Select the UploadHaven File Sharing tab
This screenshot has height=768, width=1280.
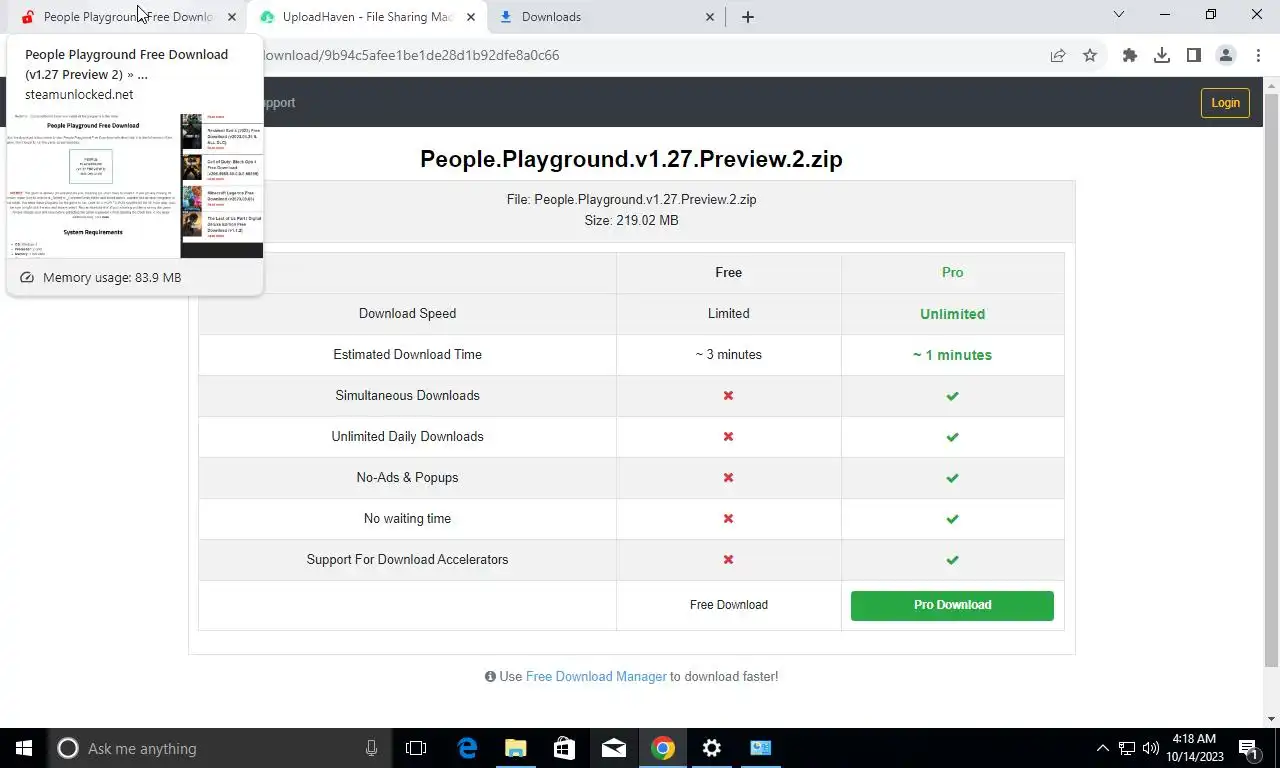pyautogui.click(x=367, y=17)
